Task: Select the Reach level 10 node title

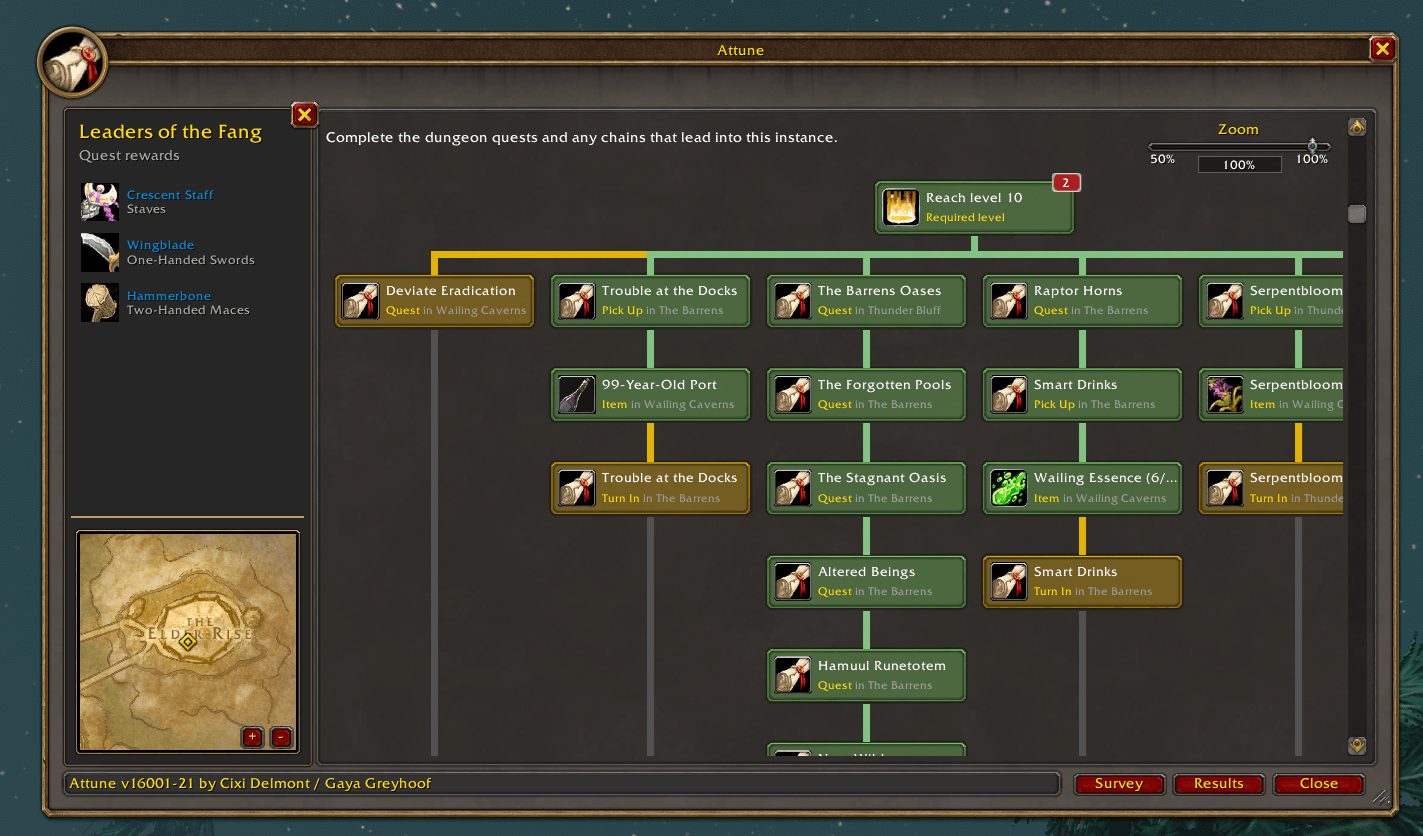Action: pos(974,198)
